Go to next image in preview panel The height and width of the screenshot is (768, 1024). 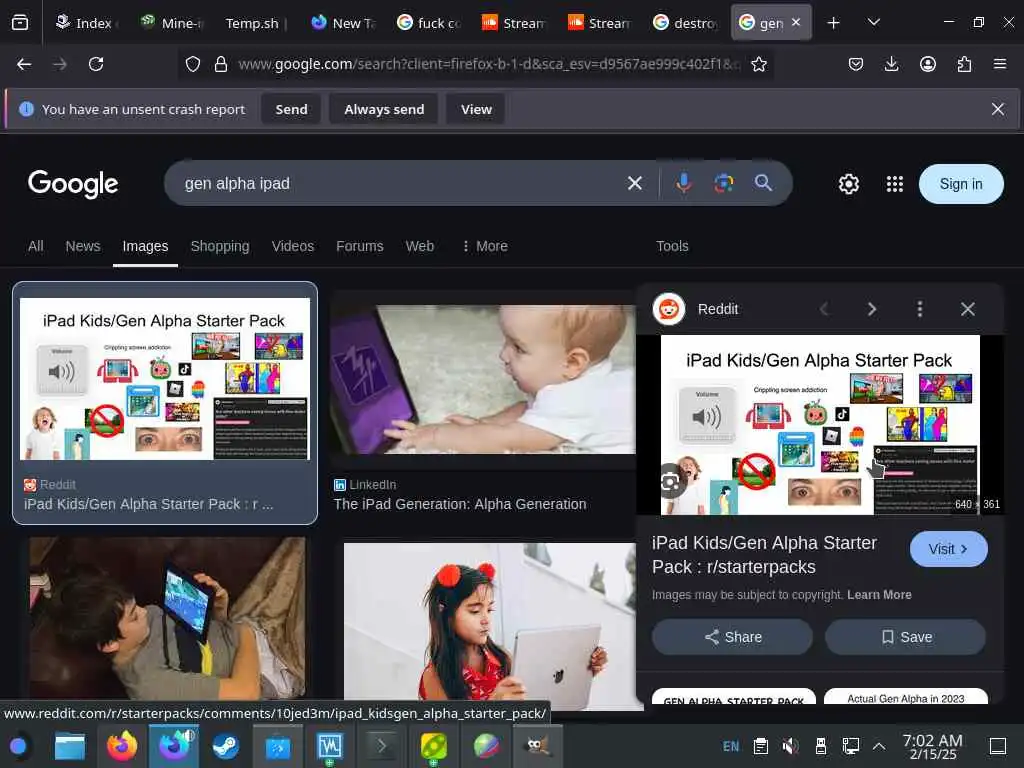(872, 309)
